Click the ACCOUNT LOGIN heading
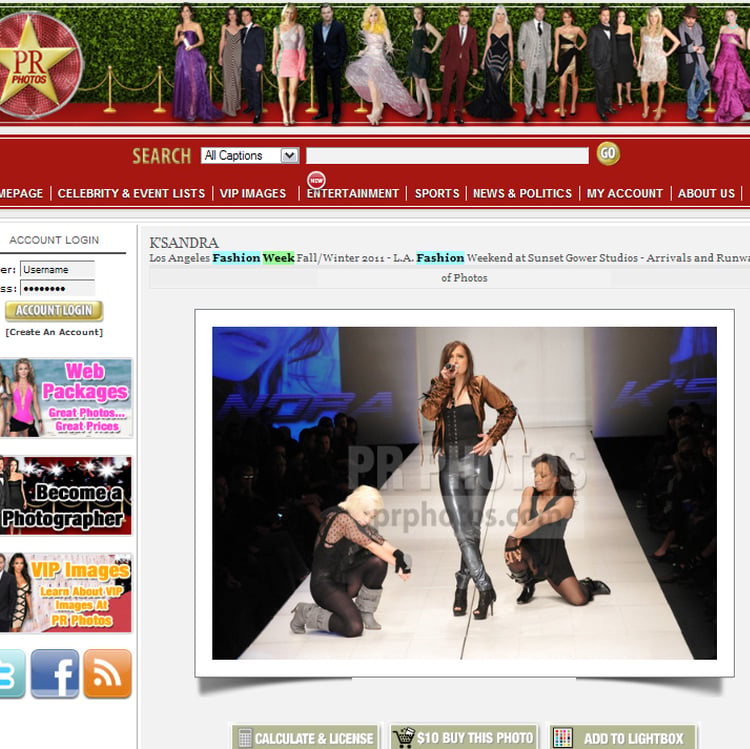This screenshot has width=750, height=749. point(54,240)
